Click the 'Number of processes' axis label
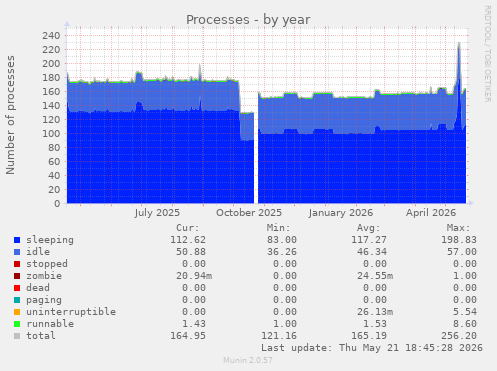The width and height of the screenshot is (497, 371). (10, 115)
